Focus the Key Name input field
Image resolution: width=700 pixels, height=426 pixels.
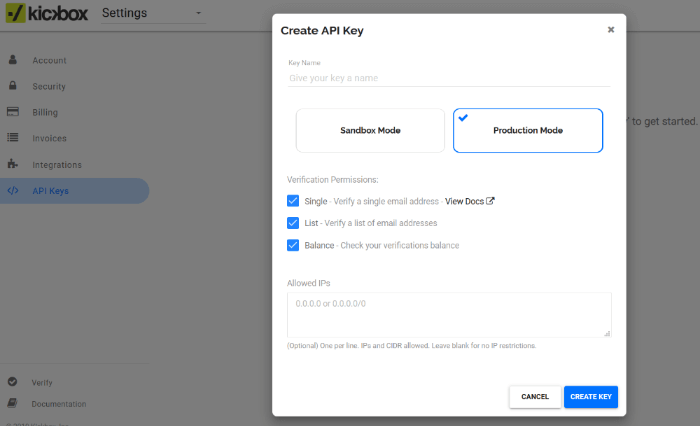(x=449, y=78)
